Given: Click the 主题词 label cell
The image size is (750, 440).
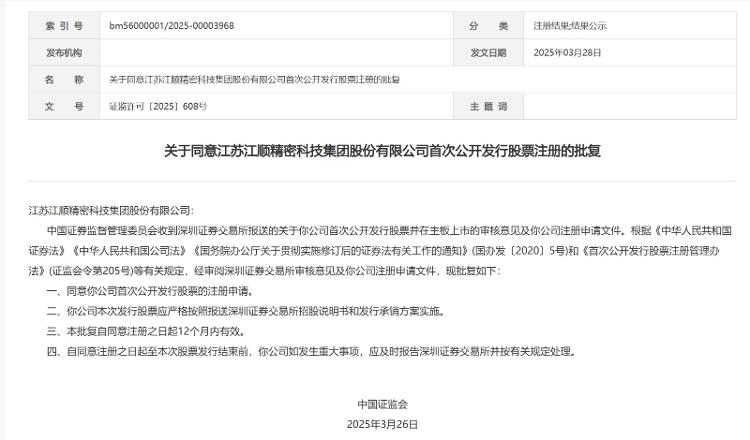Looking at the screenshot, I should point(488,106).
